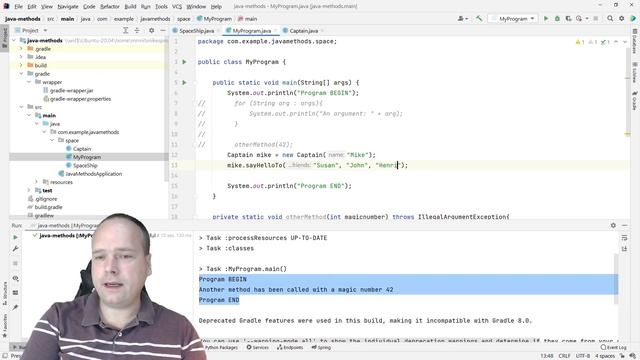Open MyProgram run configuration dropdown
Screen dimensions: 640x360
click(x=513, y=19)
